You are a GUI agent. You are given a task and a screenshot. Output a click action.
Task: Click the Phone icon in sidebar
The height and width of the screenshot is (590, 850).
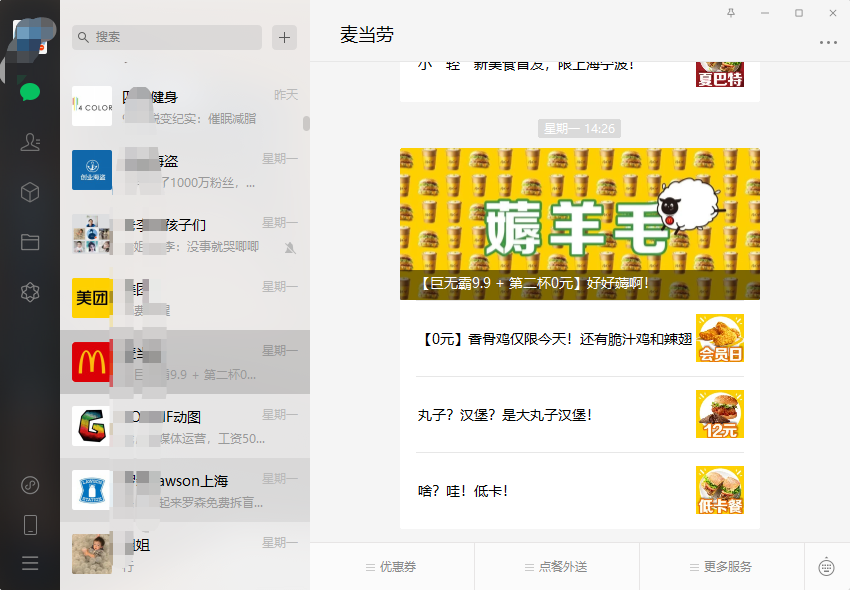coord(30,525)
